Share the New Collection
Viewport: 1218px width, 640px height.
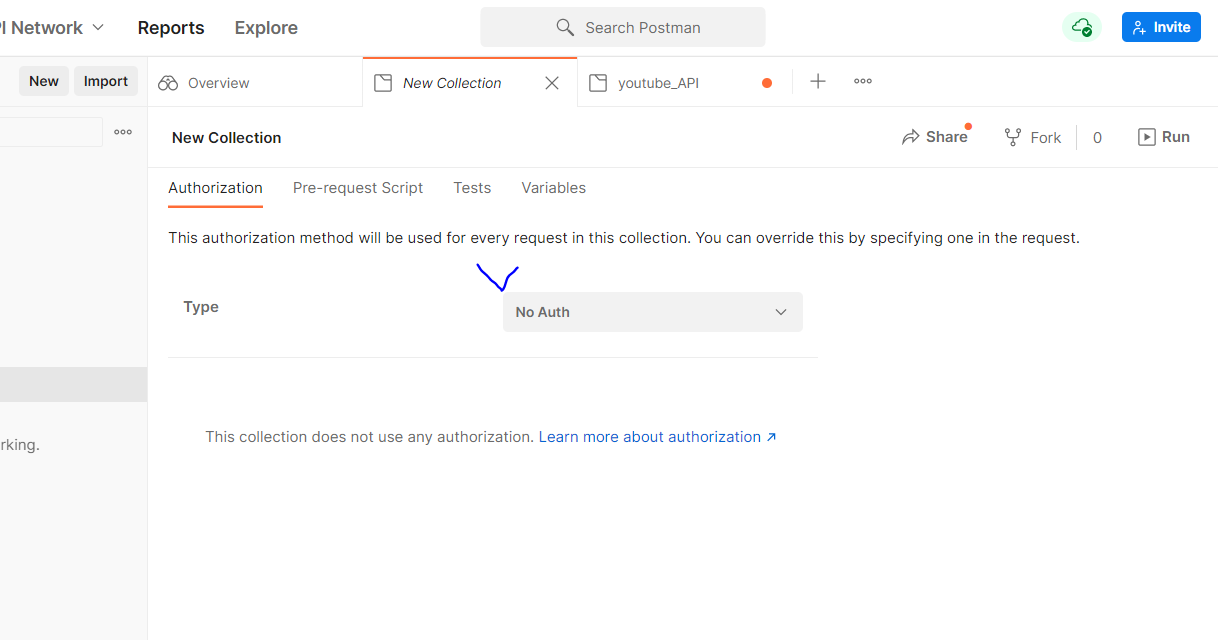click(935, 137)
